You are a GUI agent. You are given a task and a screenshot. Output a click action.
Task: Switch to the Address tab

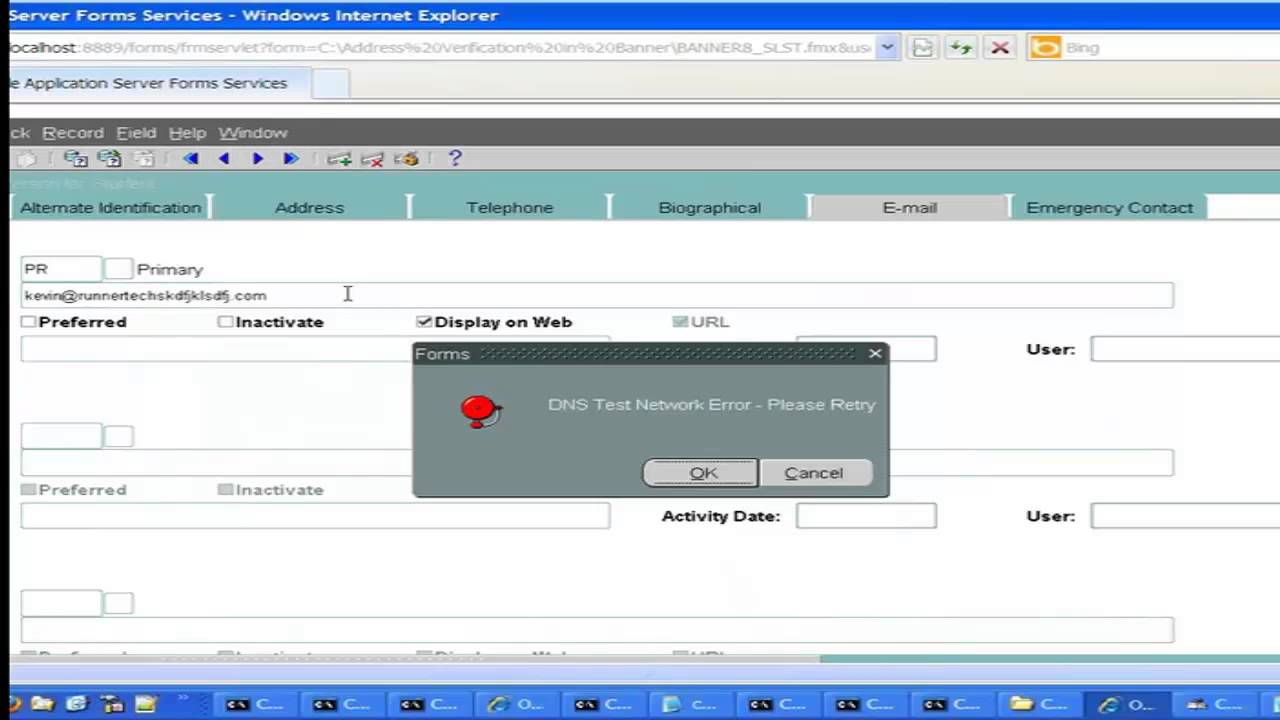[x=309, y=207]
